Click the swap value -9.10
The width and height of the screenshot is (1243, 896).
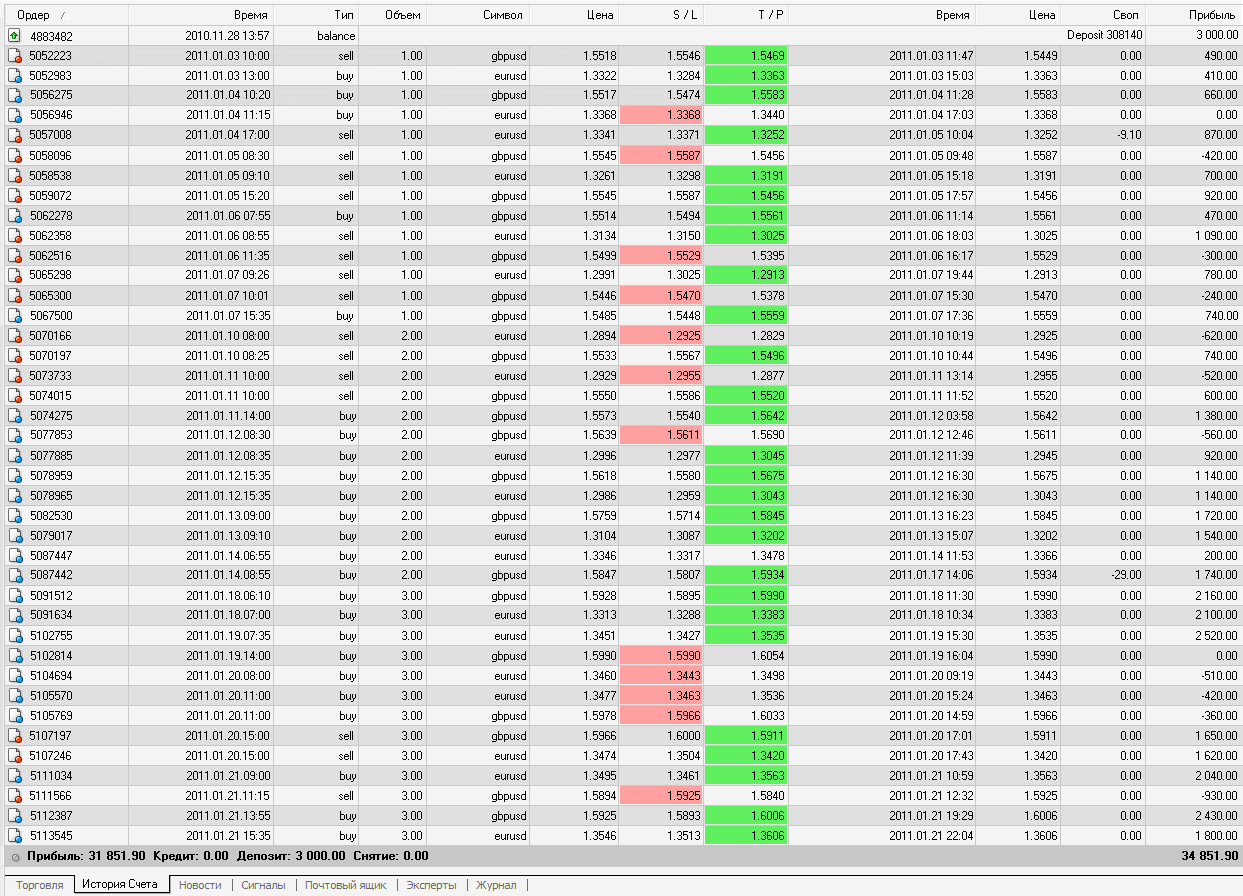pyautogui.click(x=1128, y=135)
